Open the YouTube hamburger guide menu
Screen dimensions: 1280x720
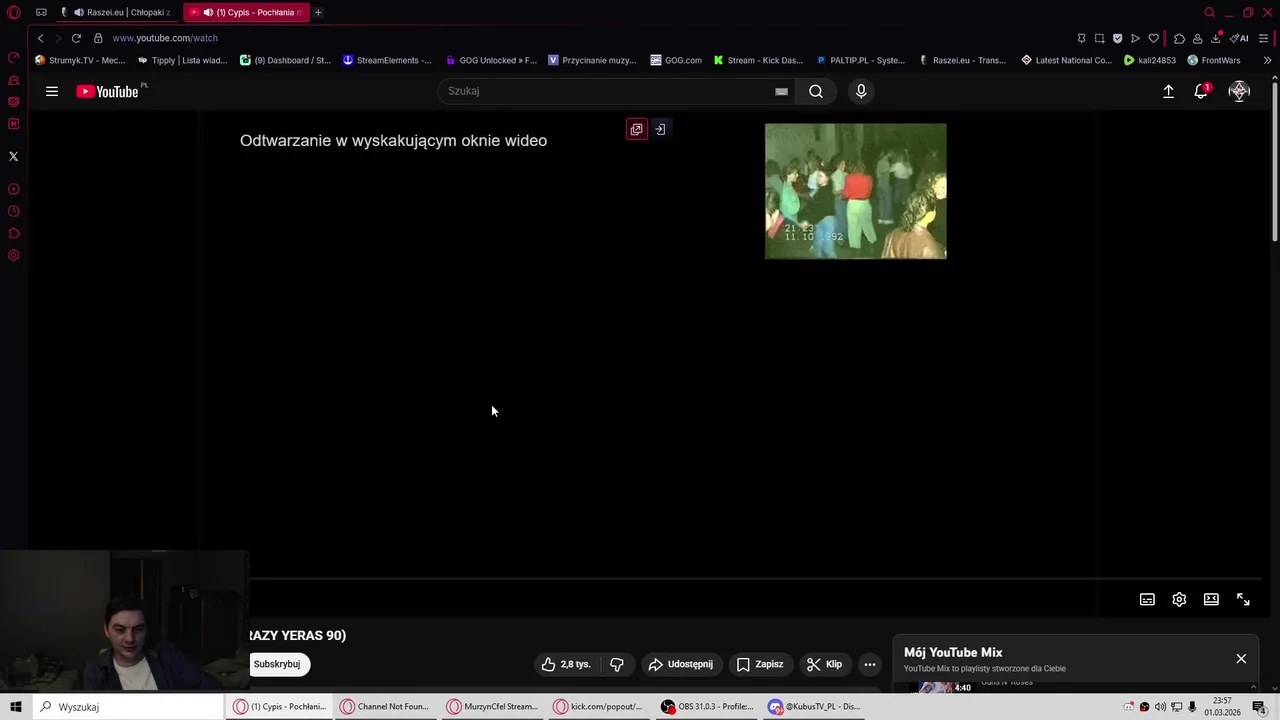pos(52,91)
